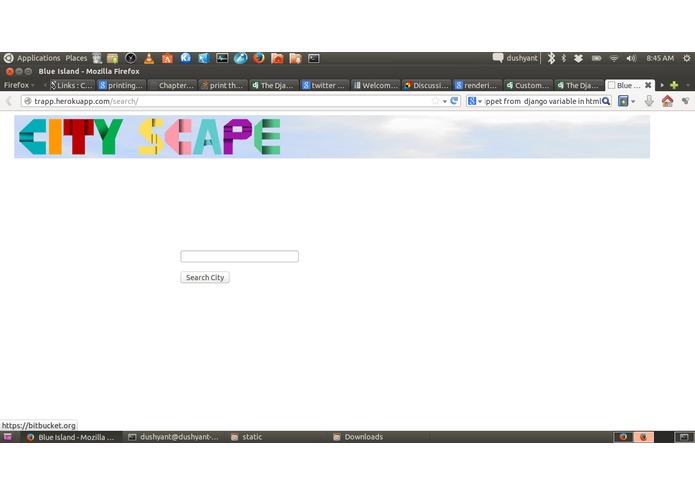
Task: Switch to the Links : C... tab
Action: point(71,85)
